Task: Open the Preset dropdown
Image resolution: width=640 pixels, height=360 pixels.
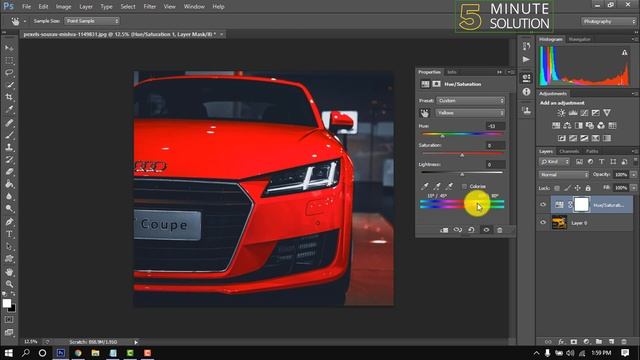Action: (x=471, y=100)
